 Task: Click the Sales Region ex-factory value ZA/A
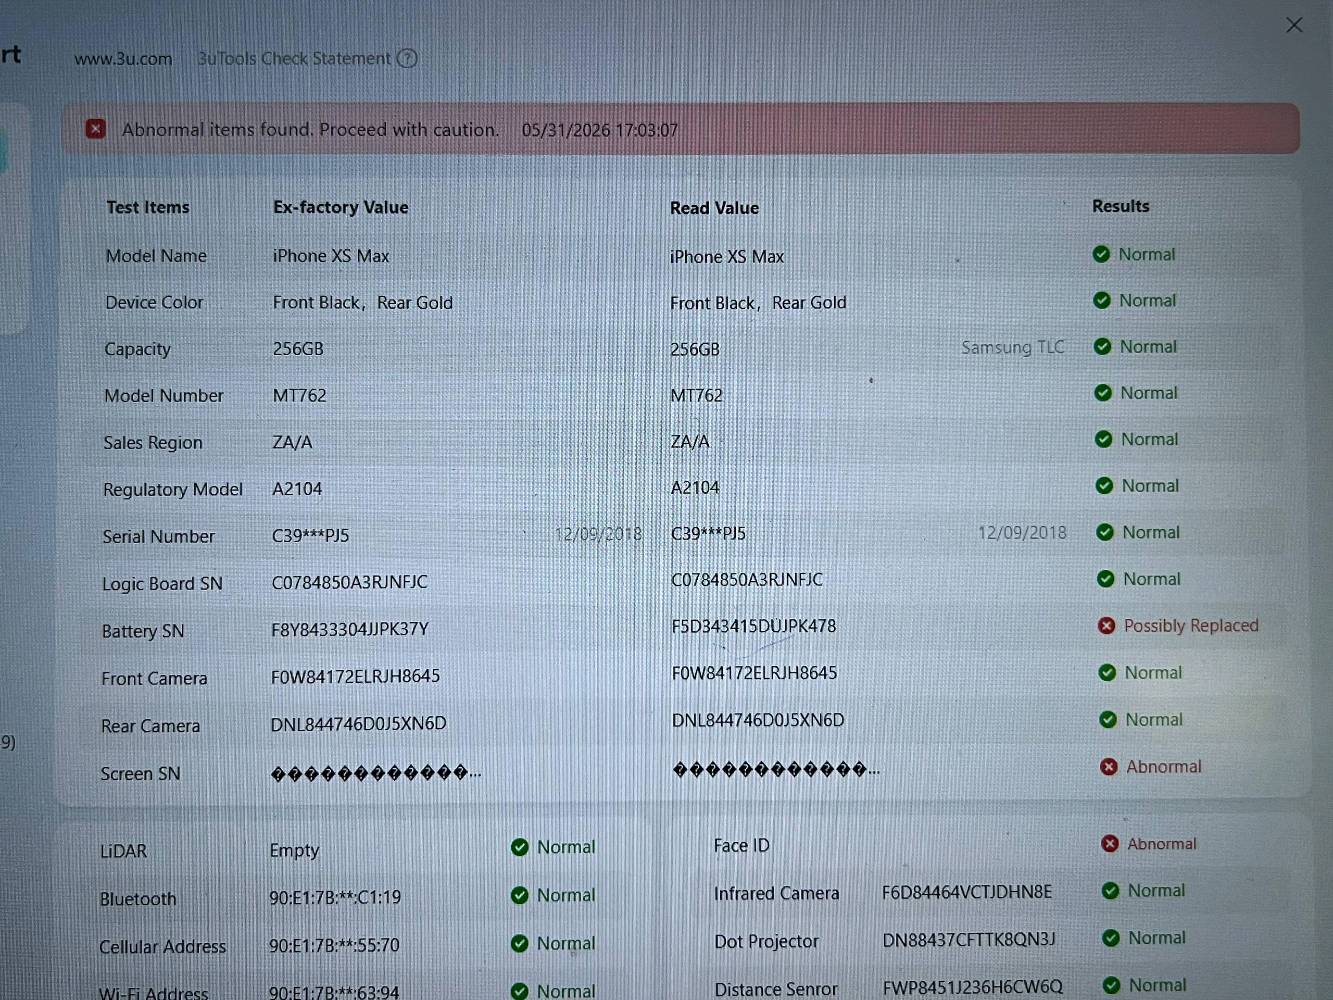(292, 442)
